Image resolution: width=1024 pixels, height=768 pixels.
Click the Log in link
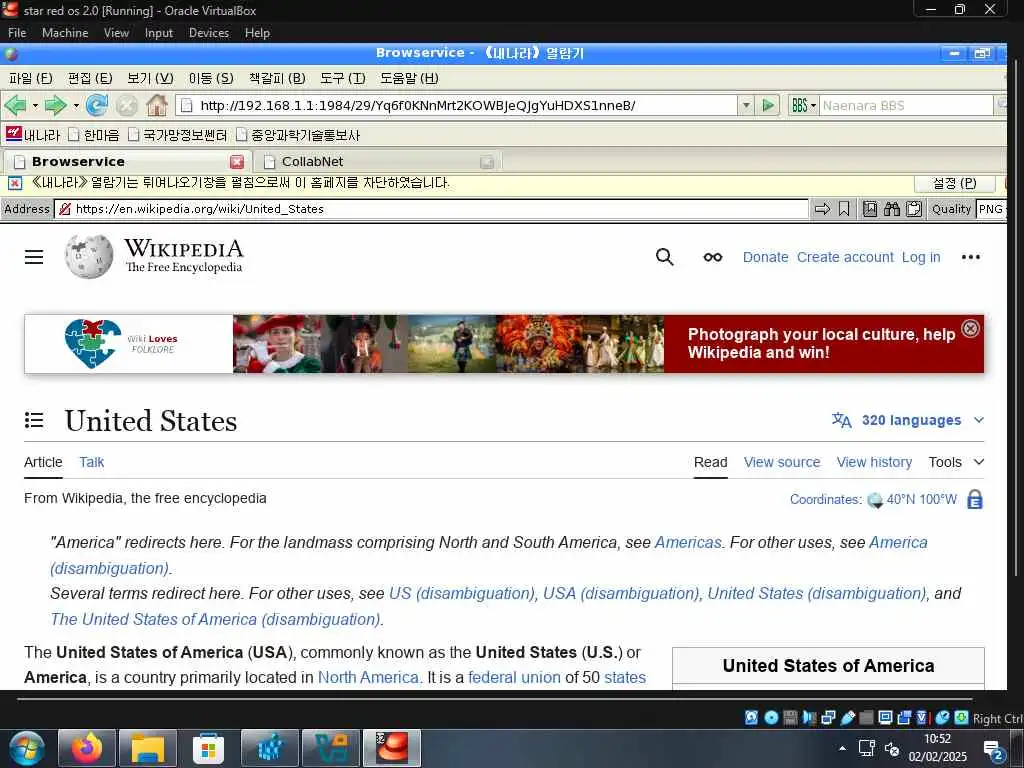pos(921,257)
